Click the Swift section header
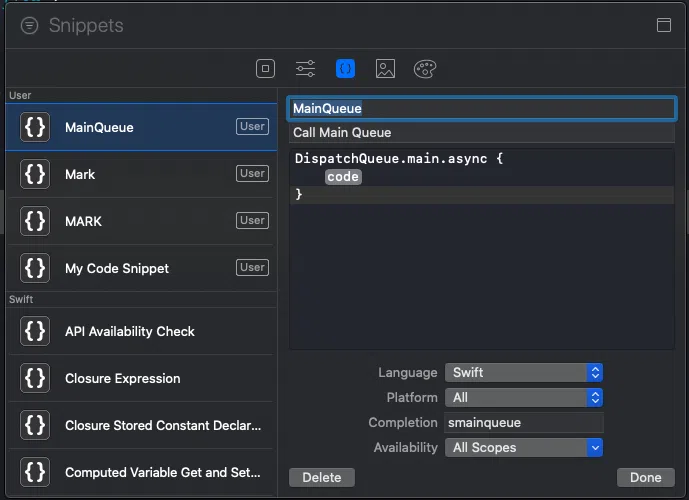 (x=21, y=299)
